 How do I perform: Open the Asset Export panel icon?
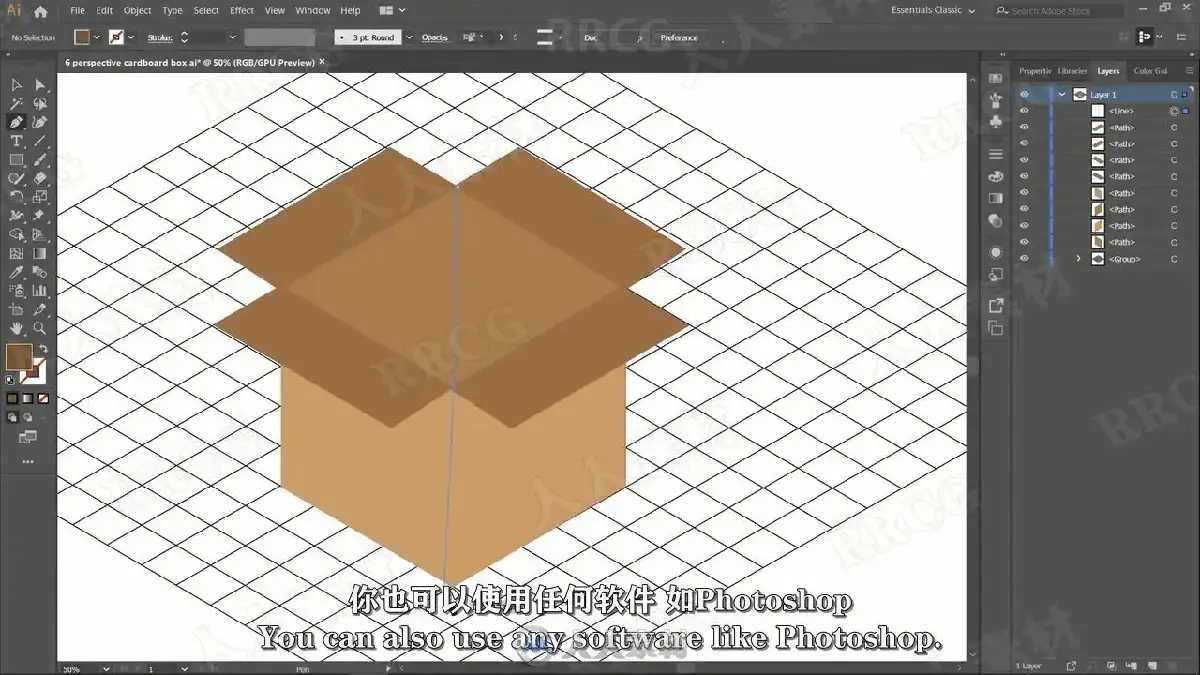click(x=995, y=306)
